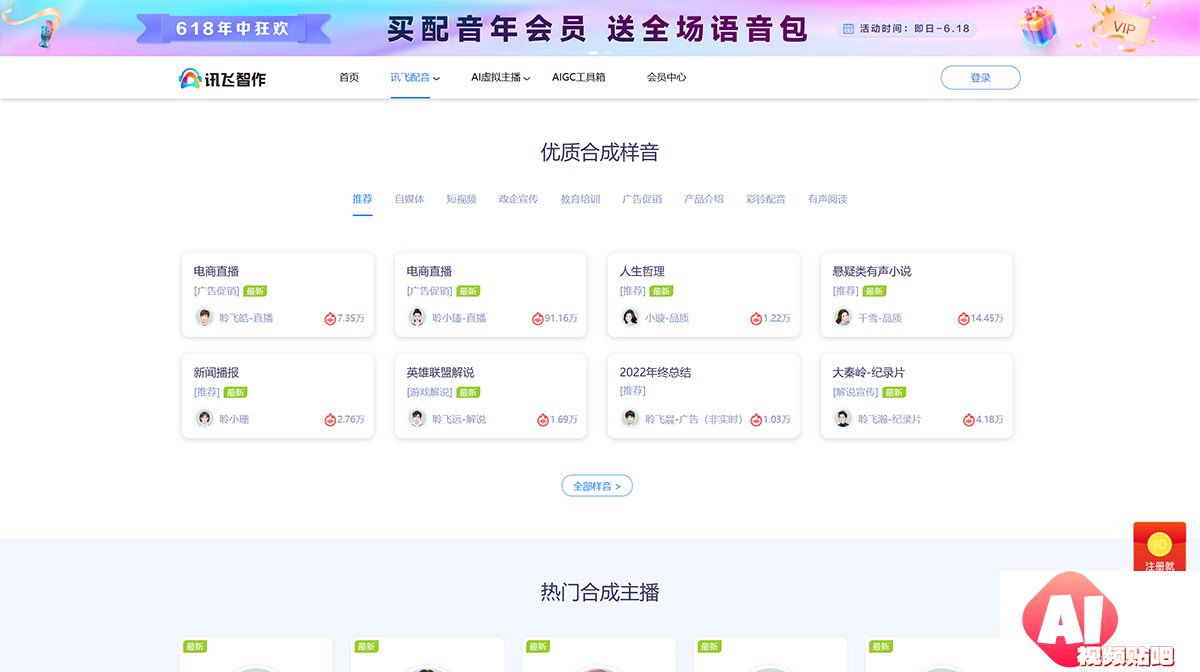Click the 聆飞瀚-纪录片 avatar

coord(843,418)
